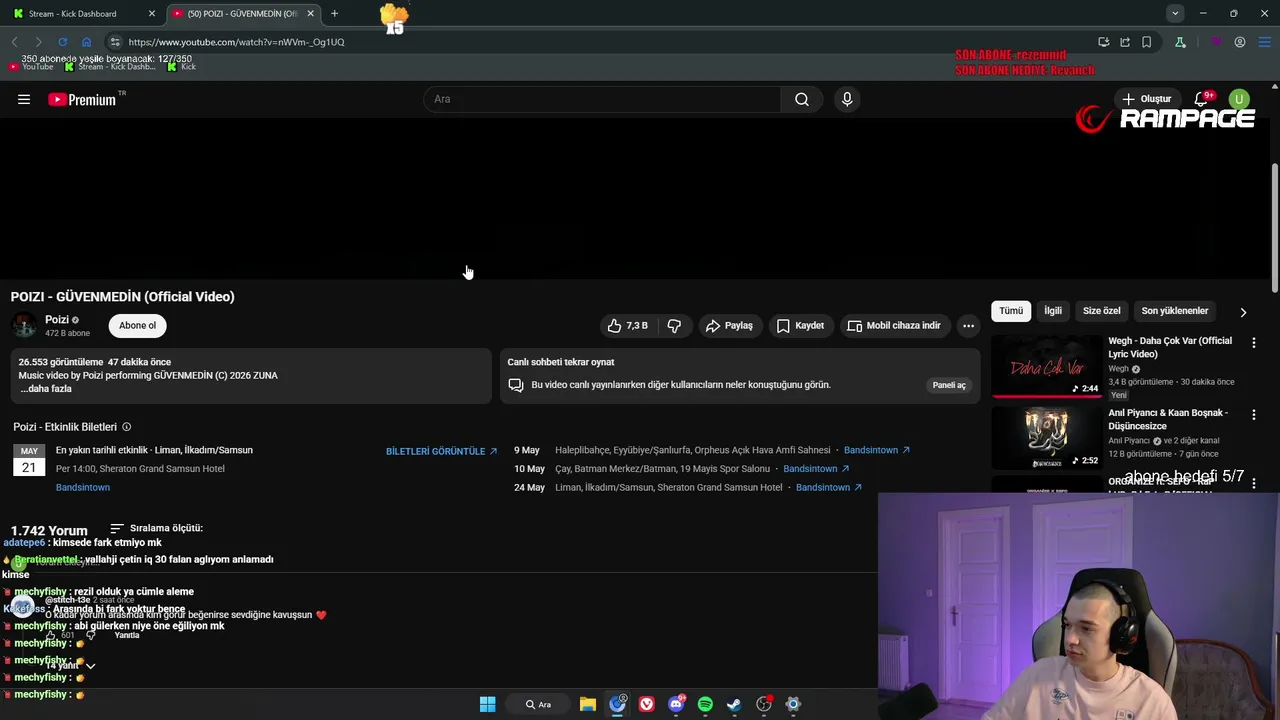Click the share page icon in address bar
1280x720 pixels.
(1125, 42)
